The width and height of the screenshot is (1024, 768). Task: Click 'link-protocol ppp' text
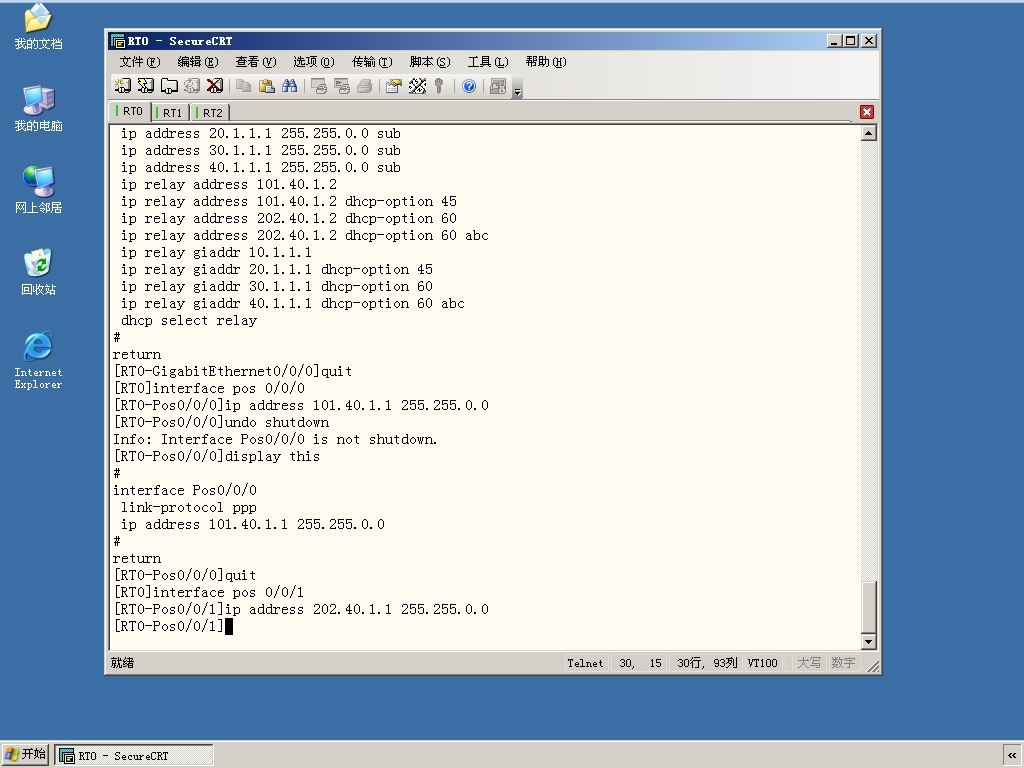(189, 507)
